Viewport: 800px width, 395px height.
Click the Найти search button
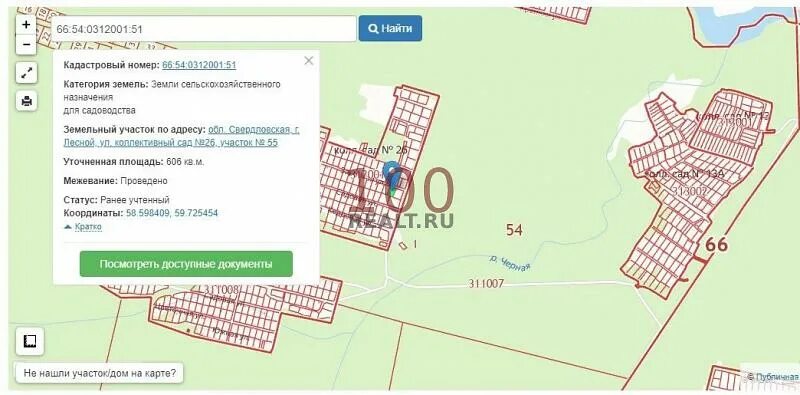pos(390,29)
